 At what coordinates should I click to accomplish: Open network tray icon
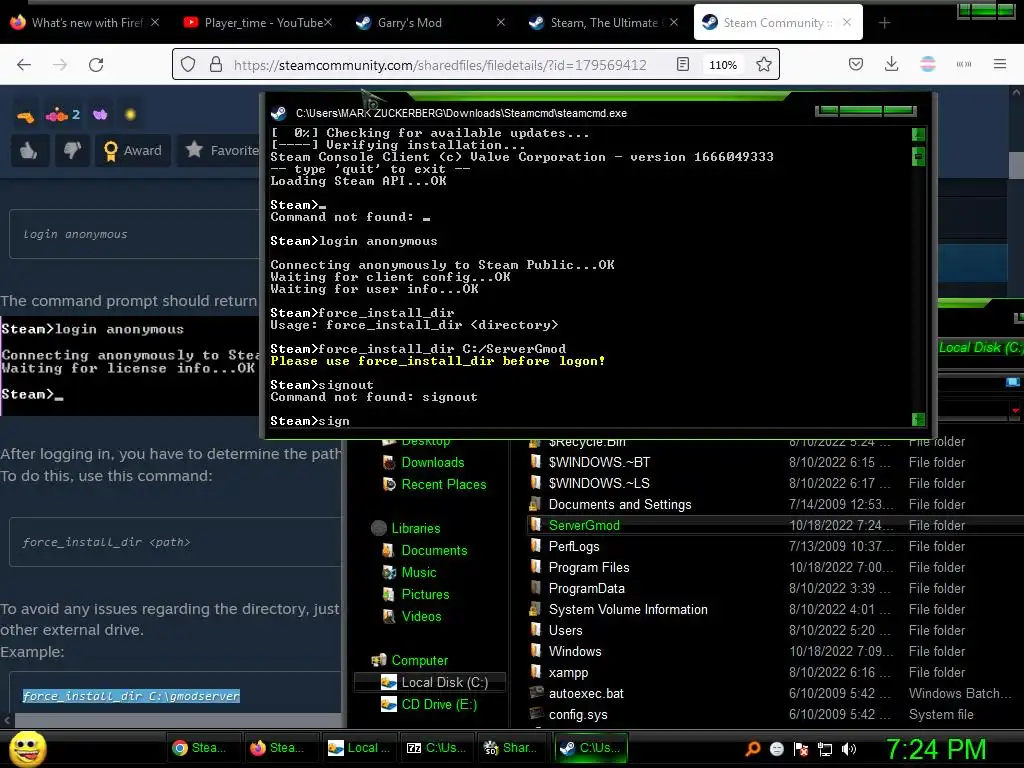825,749
